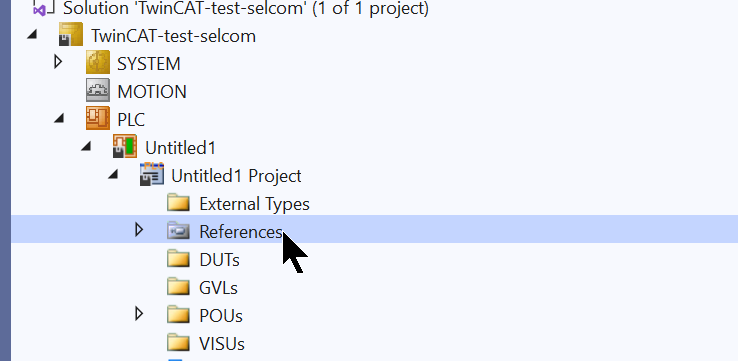Image resolution: width=738 pixels, height=361 pixels.
Task: Collapse the TwinCAT-test-selcom project node
Action: (x=32, y=34)
